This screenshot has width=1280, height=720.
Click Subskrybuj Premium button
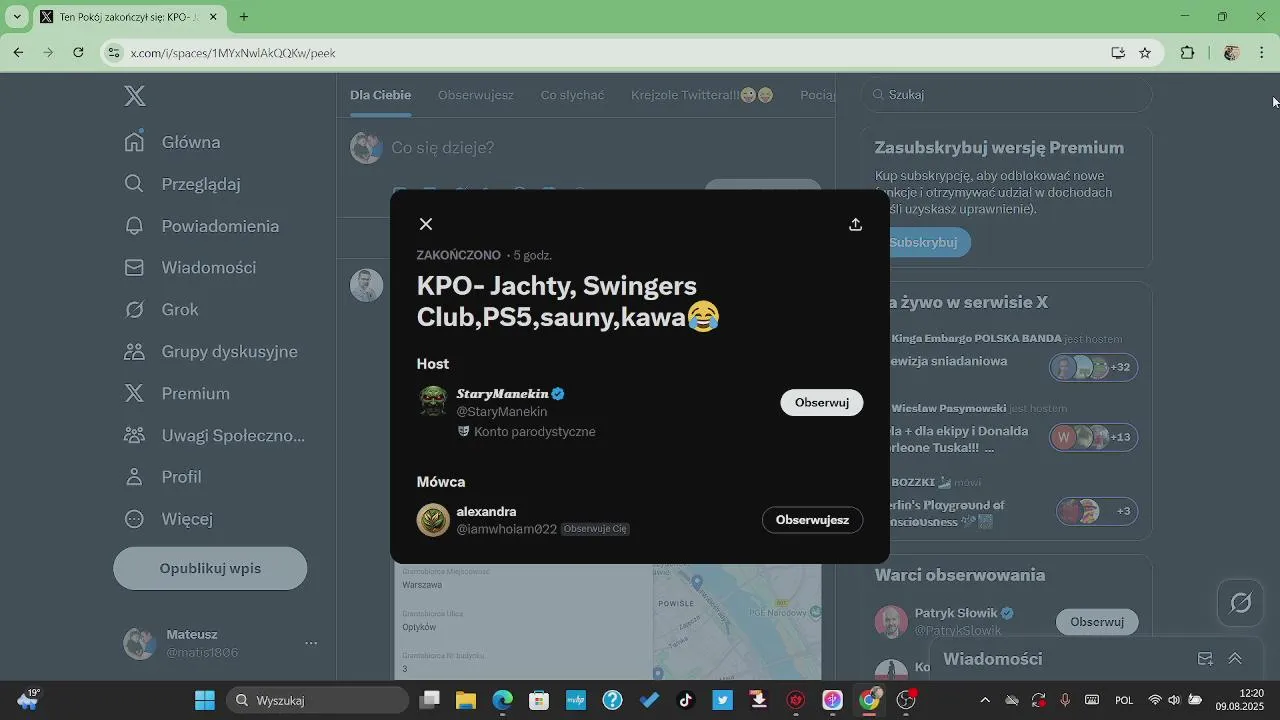923,242
